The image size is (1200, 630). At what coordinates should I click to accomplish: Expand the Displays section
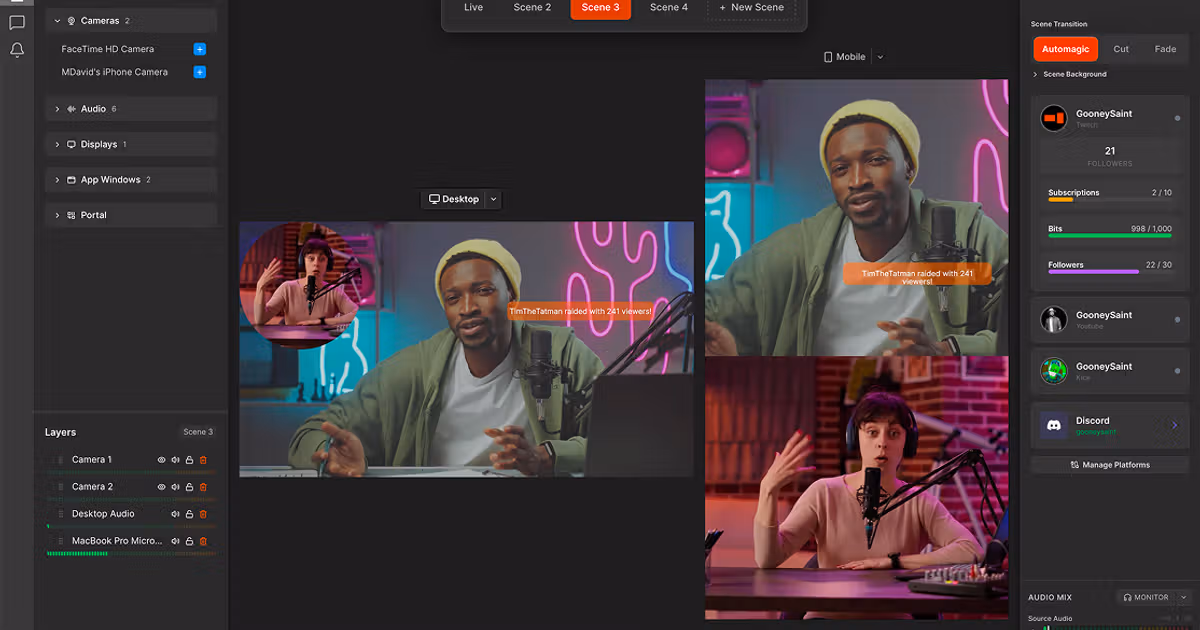(57, 145)
